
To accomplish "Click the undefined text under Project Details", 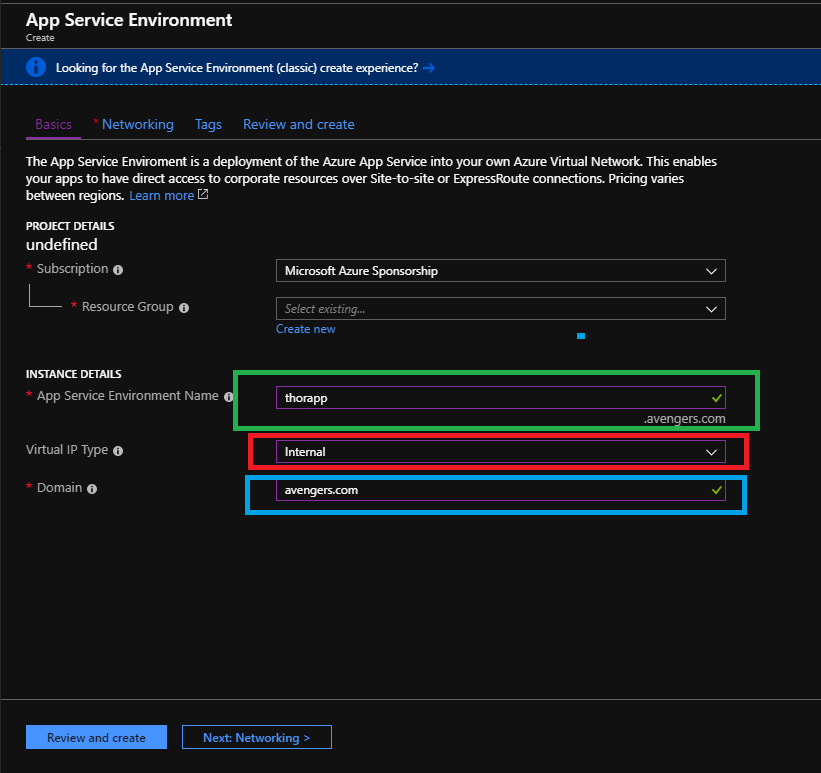I will coord(62,245).
